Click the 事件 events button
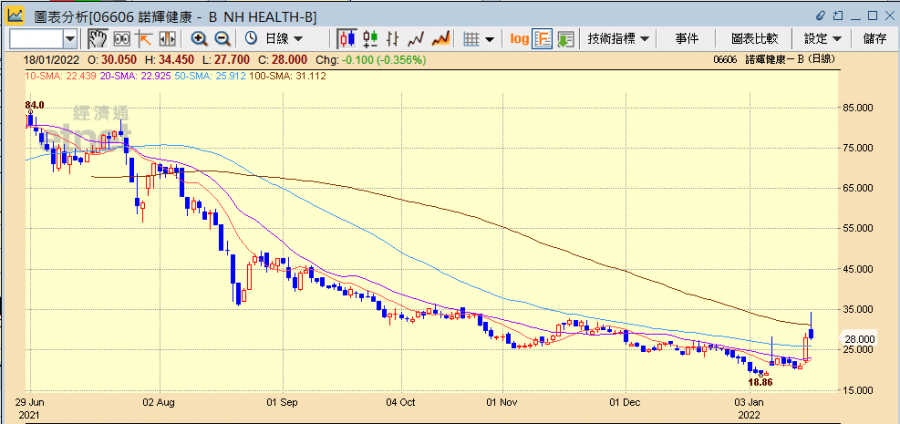Image resolution: width=900 pixels, height=424 pixels. (x=686, y=38)
